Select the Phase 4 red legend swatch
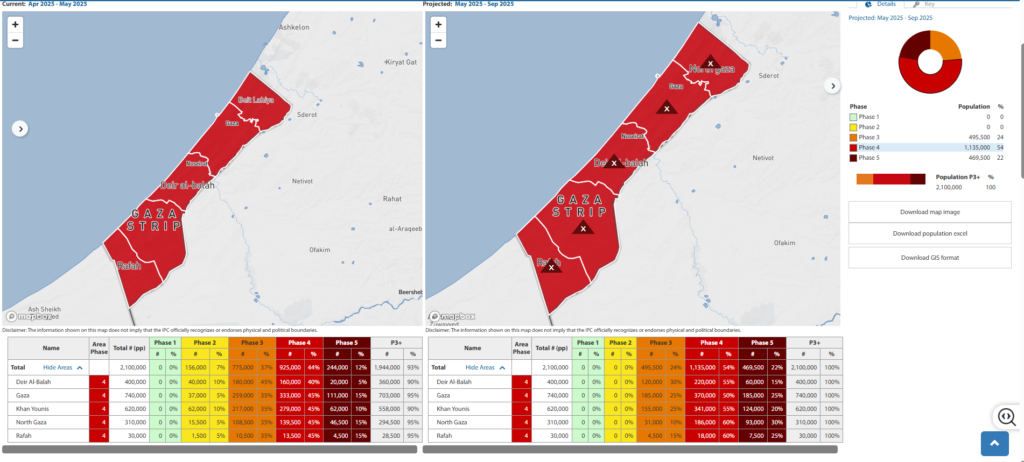1024x462 pixels. [x=853, y=147]
